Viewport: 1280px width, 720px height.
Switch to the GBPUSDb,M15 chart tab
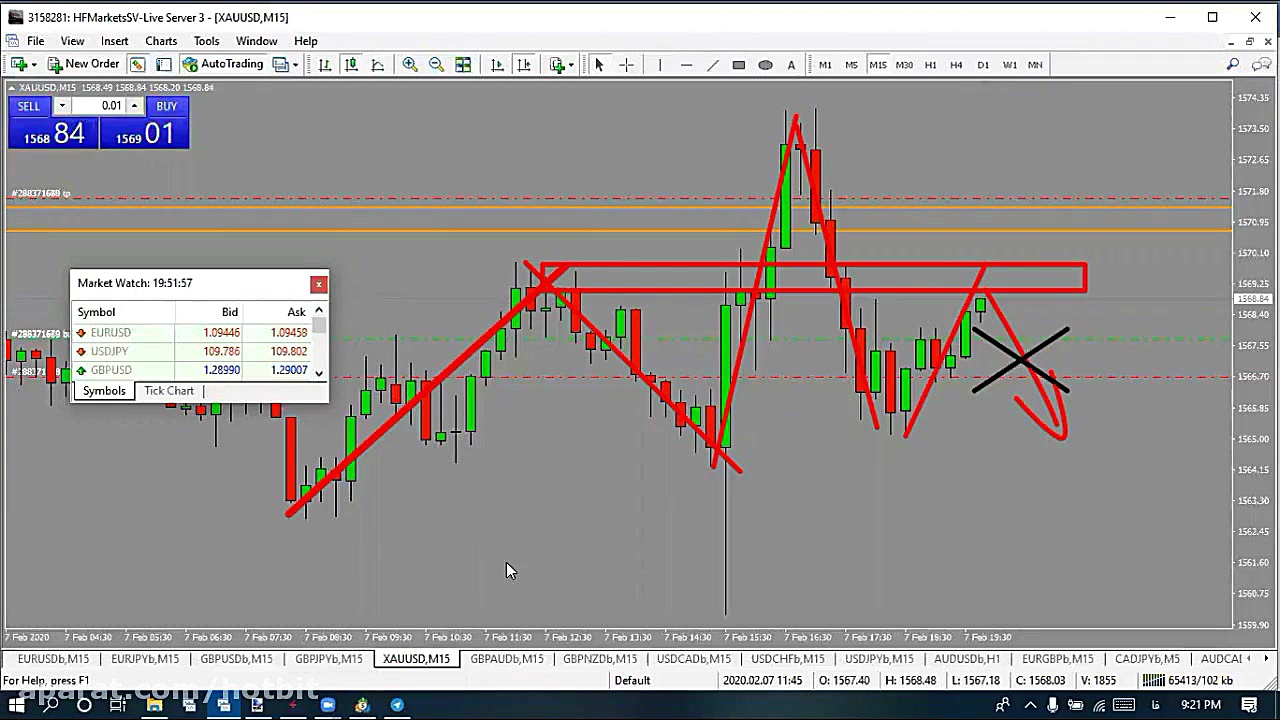(236, 659)
